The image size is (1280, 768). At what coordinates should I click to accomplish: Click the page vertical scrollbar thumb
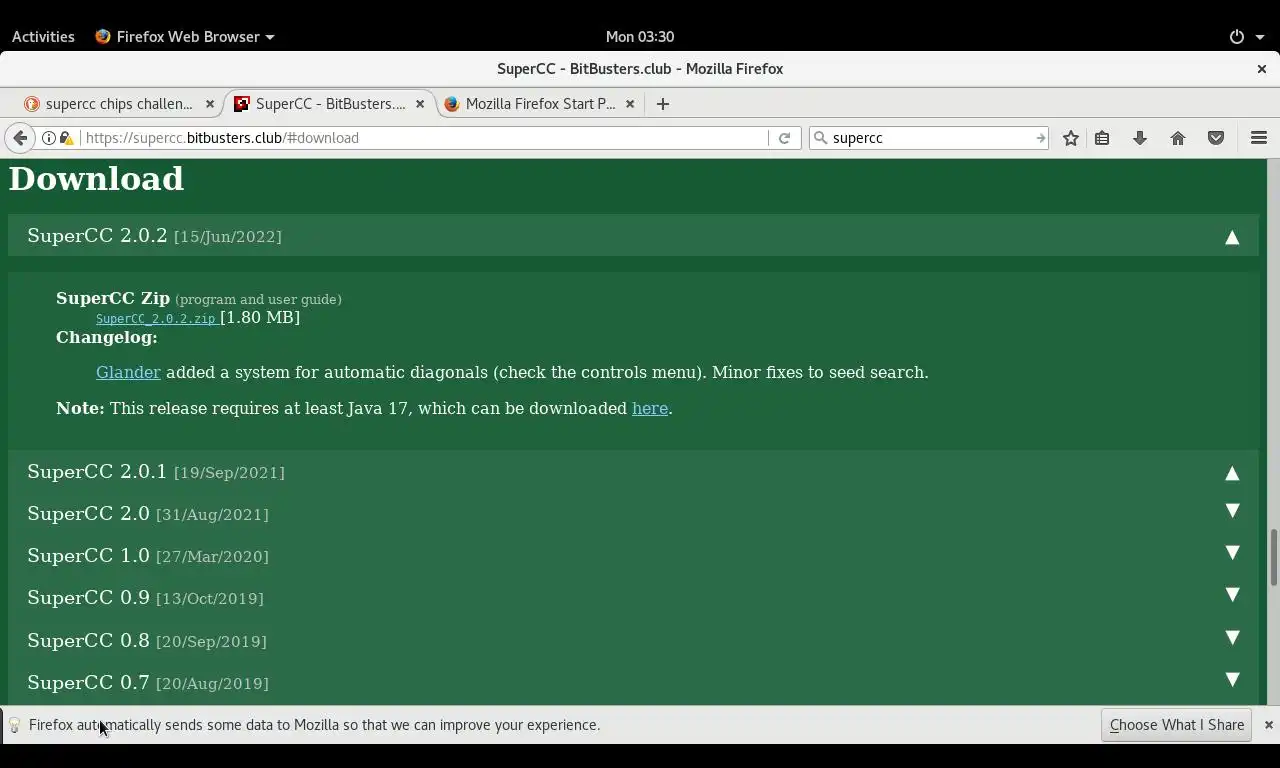point(1273,557)
